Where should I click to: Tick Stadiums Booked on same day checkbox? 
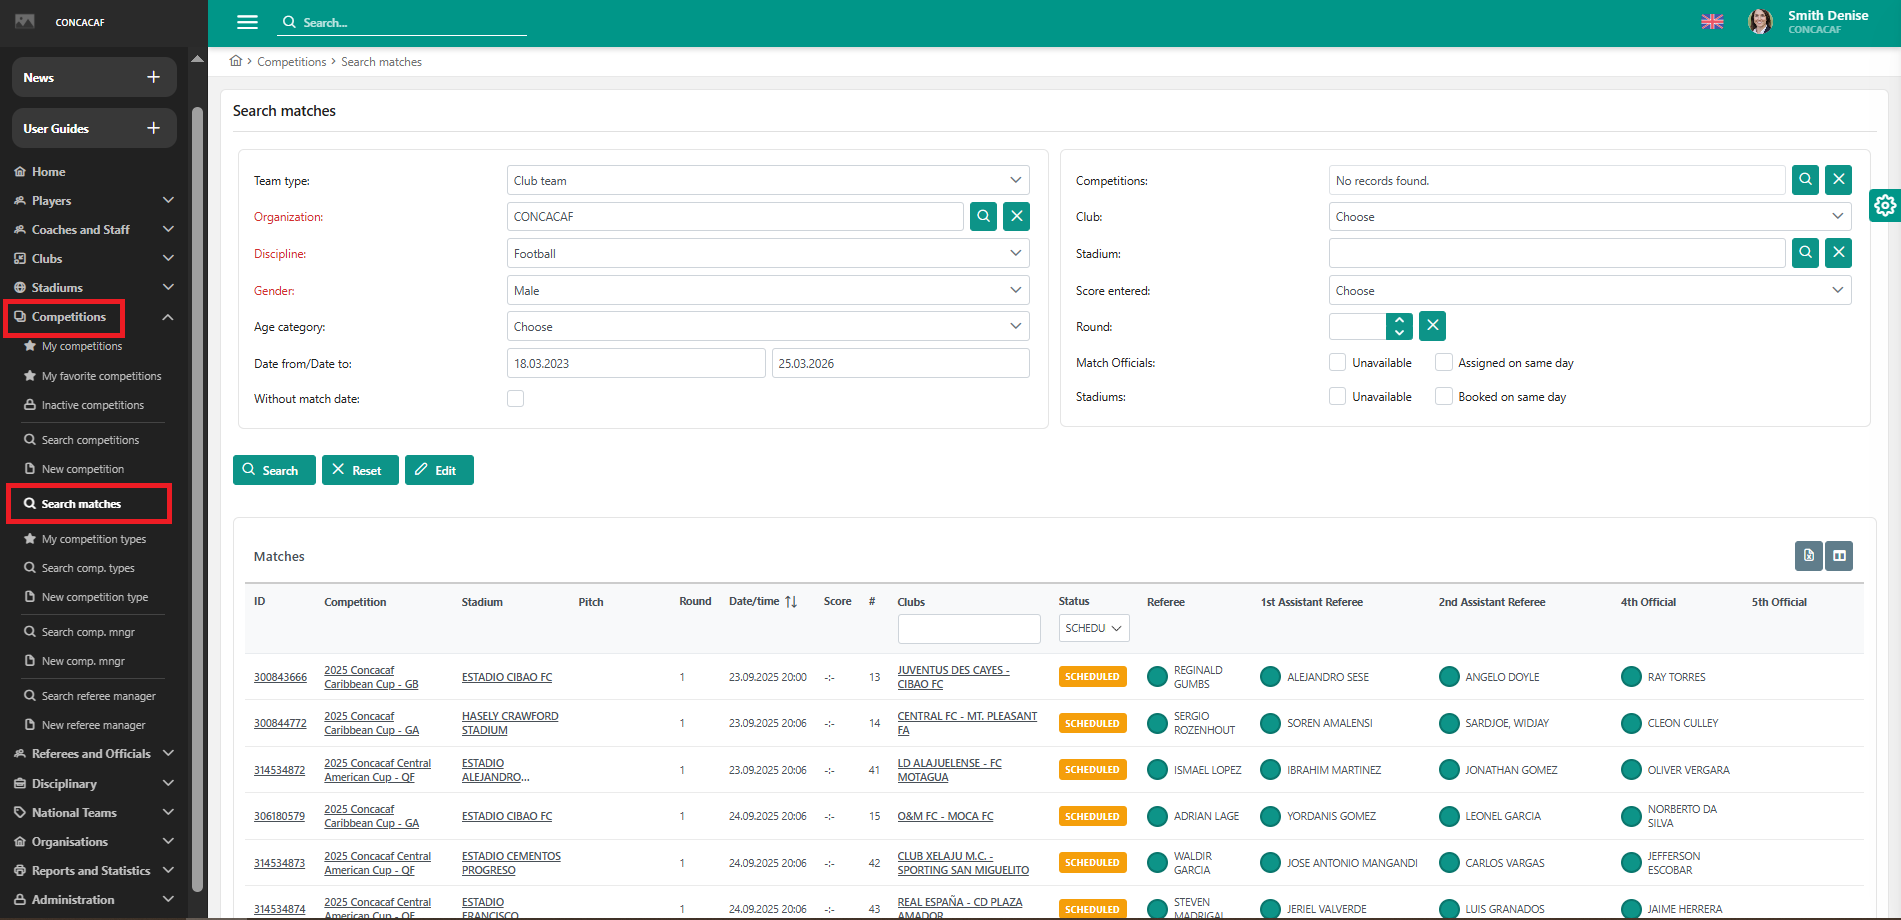[x=1443, y=396]
